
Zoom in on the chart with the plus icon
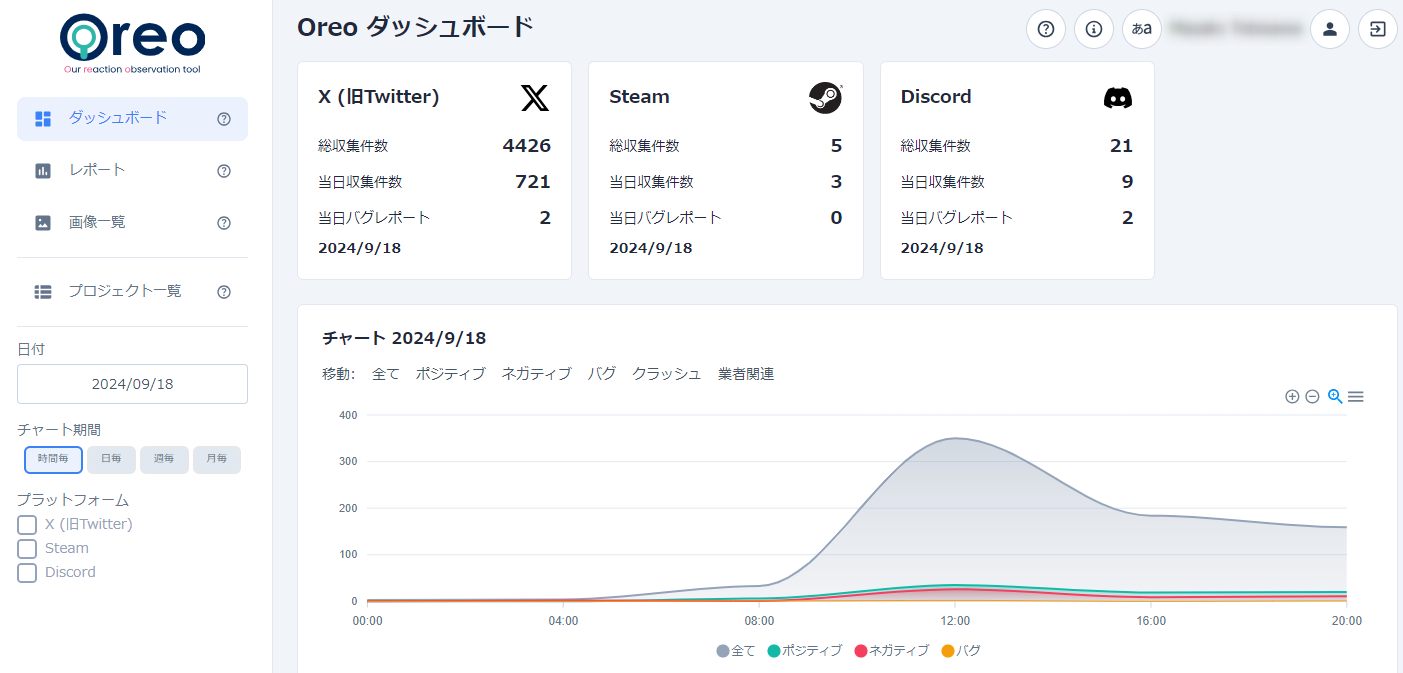coord(1291,396)
